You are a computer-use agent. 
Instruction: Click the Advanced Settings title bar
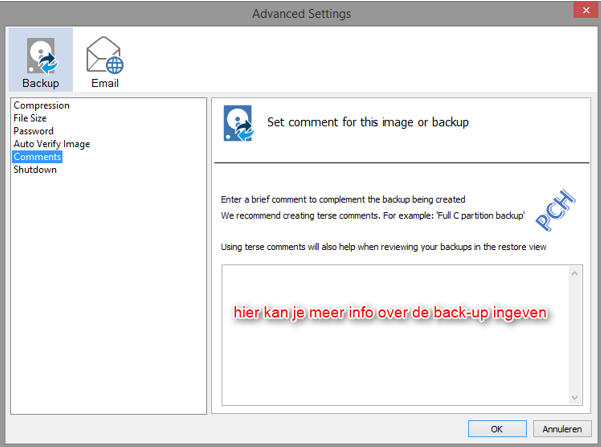point(300,13)
